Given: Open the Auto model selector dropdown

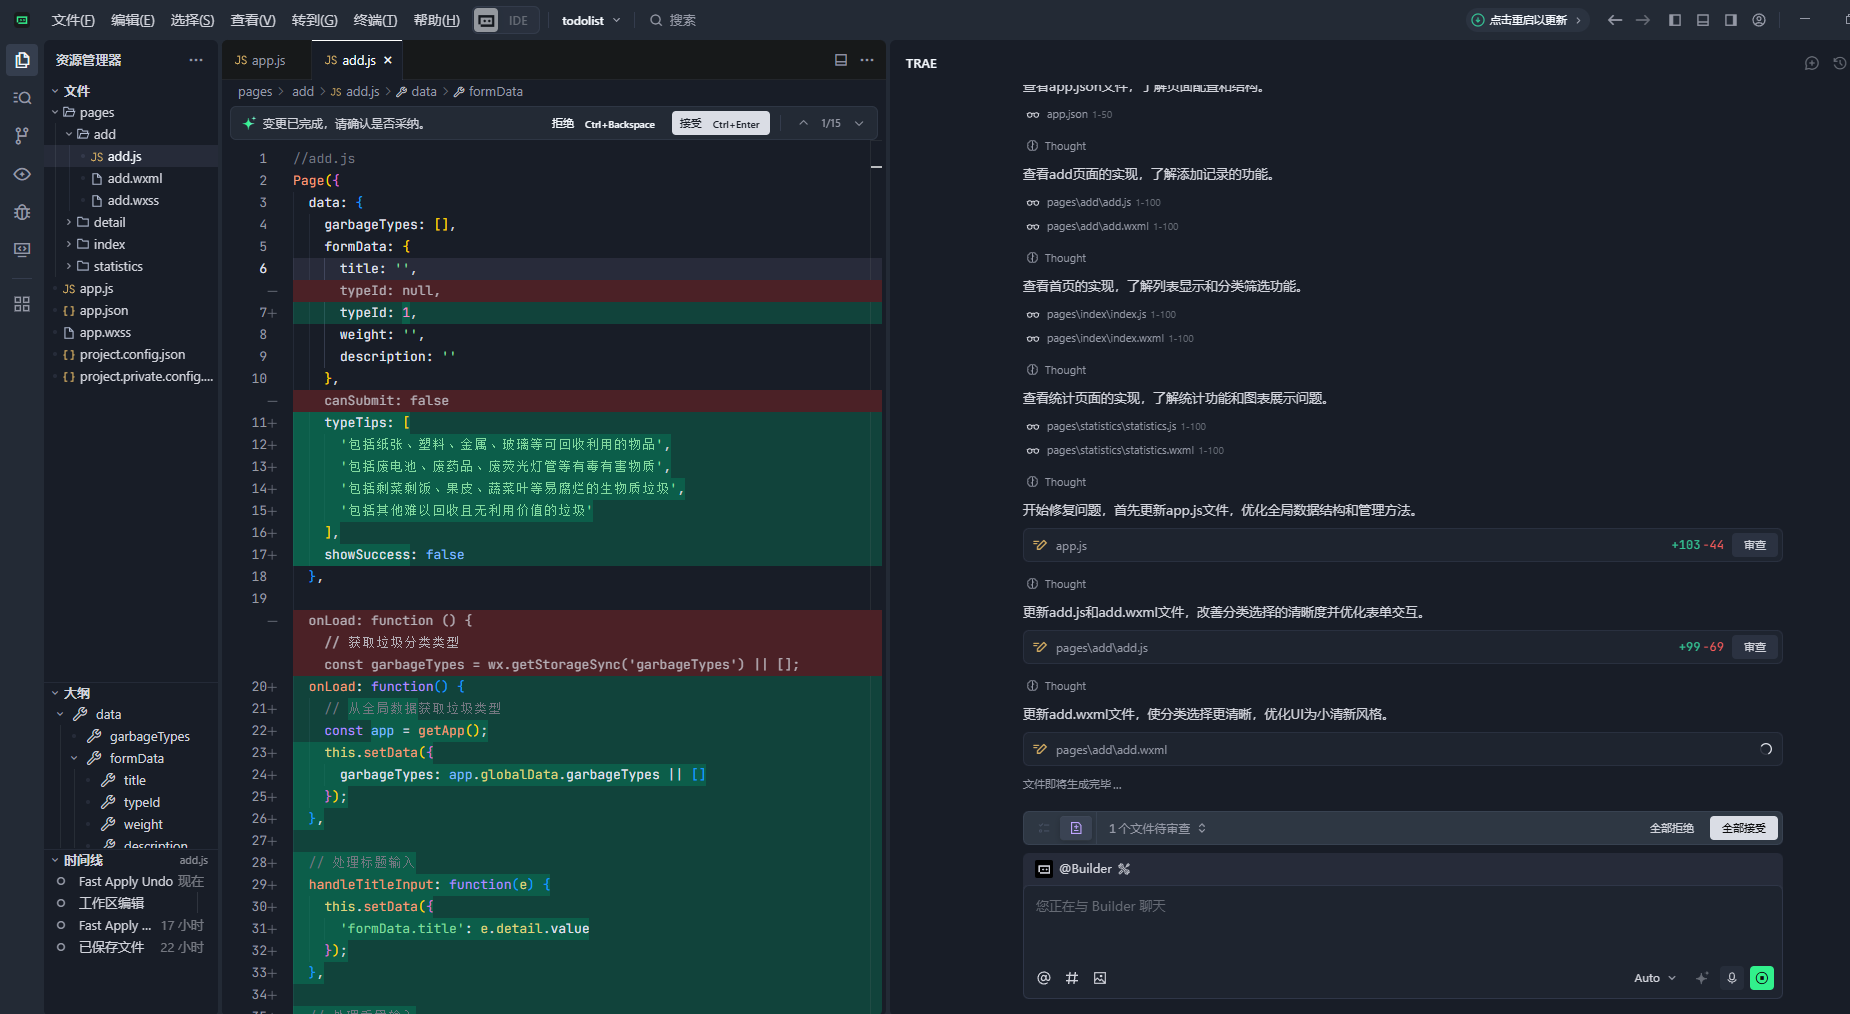Looking at the screenshot, I should (1654, 978).
